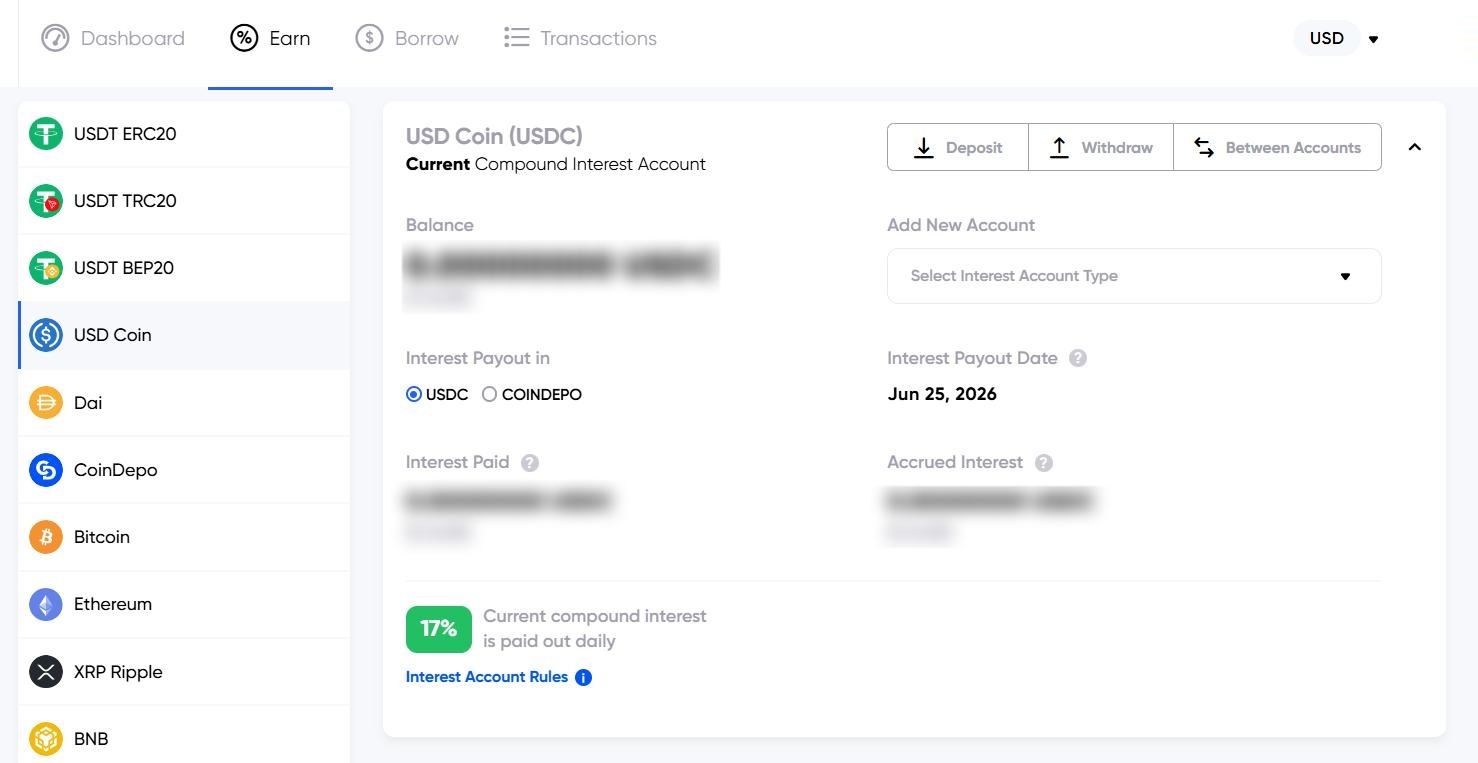Select the COINDEPO payout radio button
1478x763 pixels.
tap(489, 395)
